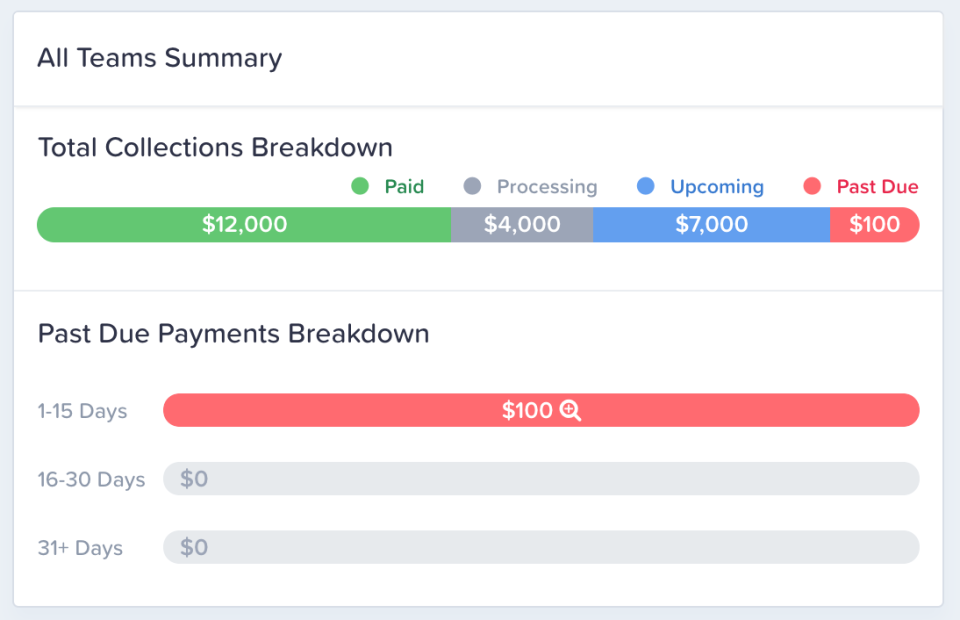
Task: Click the green $12,000 paid segment
Action: point(244,225)
